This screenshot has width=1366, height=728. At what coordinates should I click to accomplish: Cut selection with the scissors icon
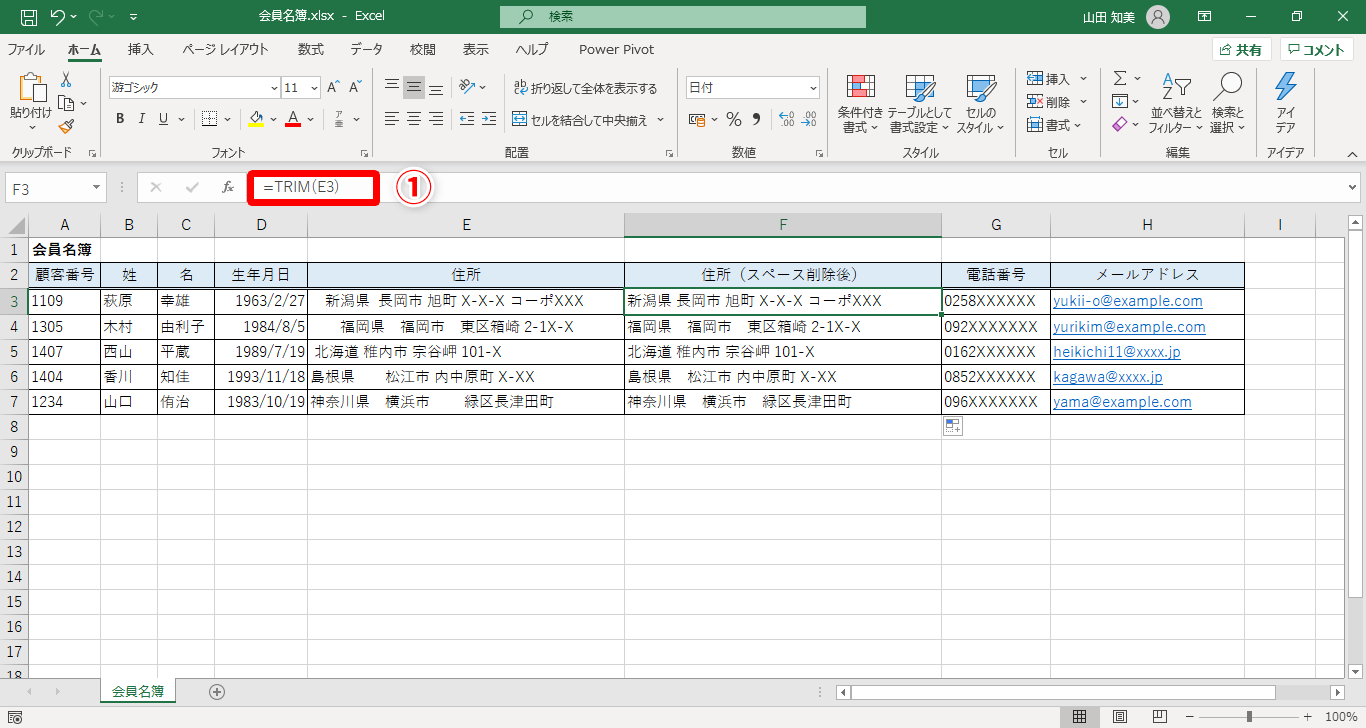click(x=66, y=80)
